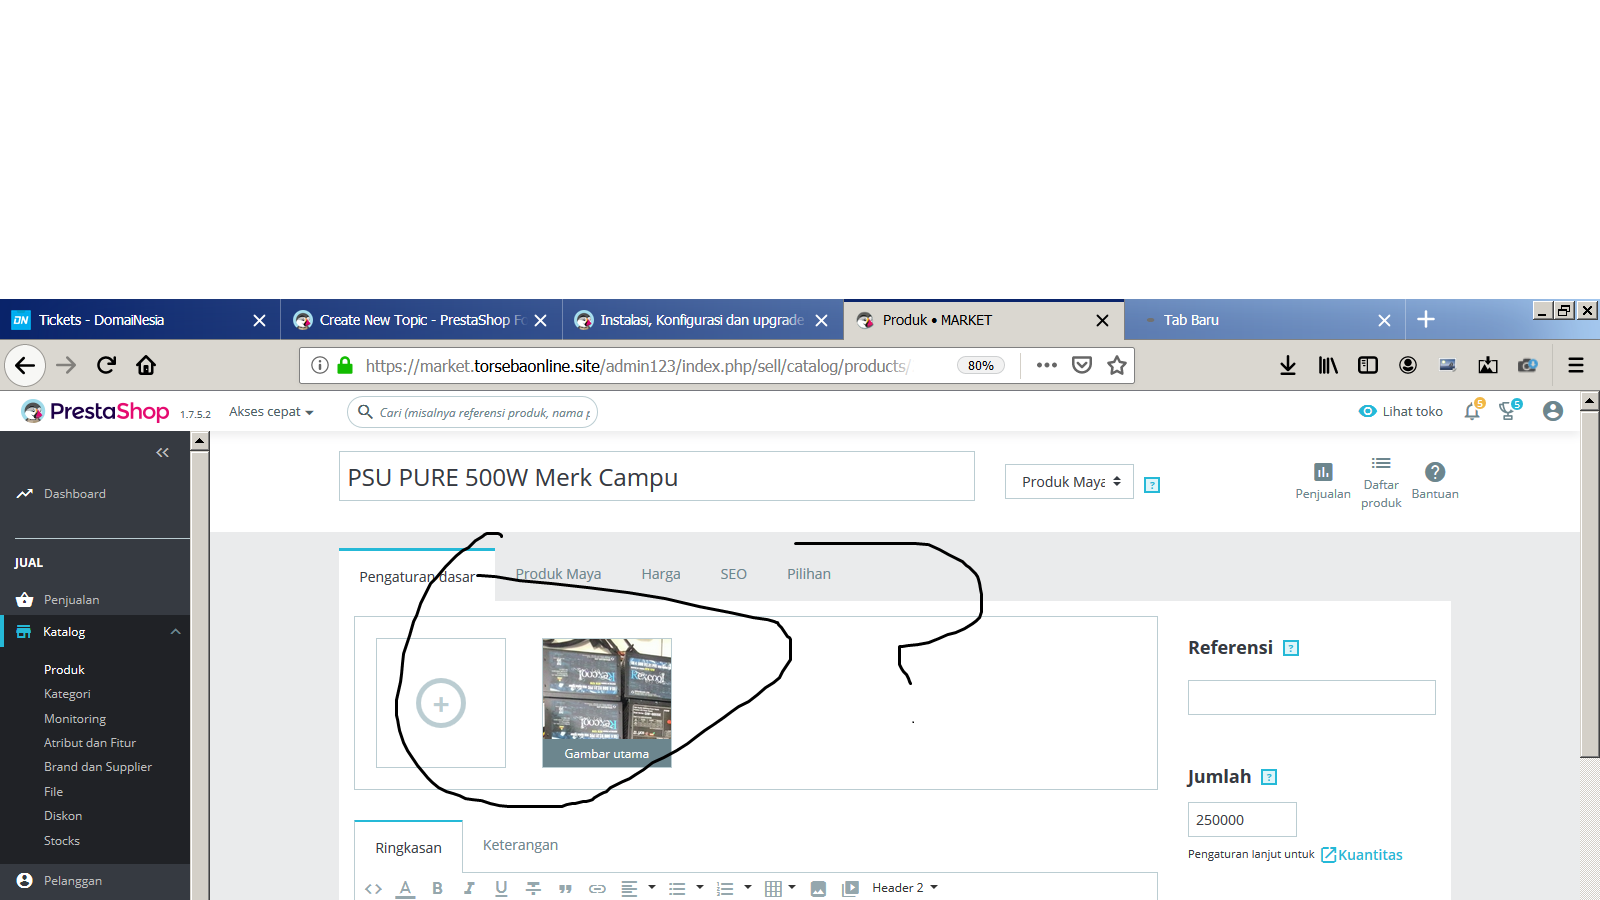Open the Akses cepat dropdown
Viewport: 1600px width, 900px height.
pyautogui.click(x=271, y=412)
